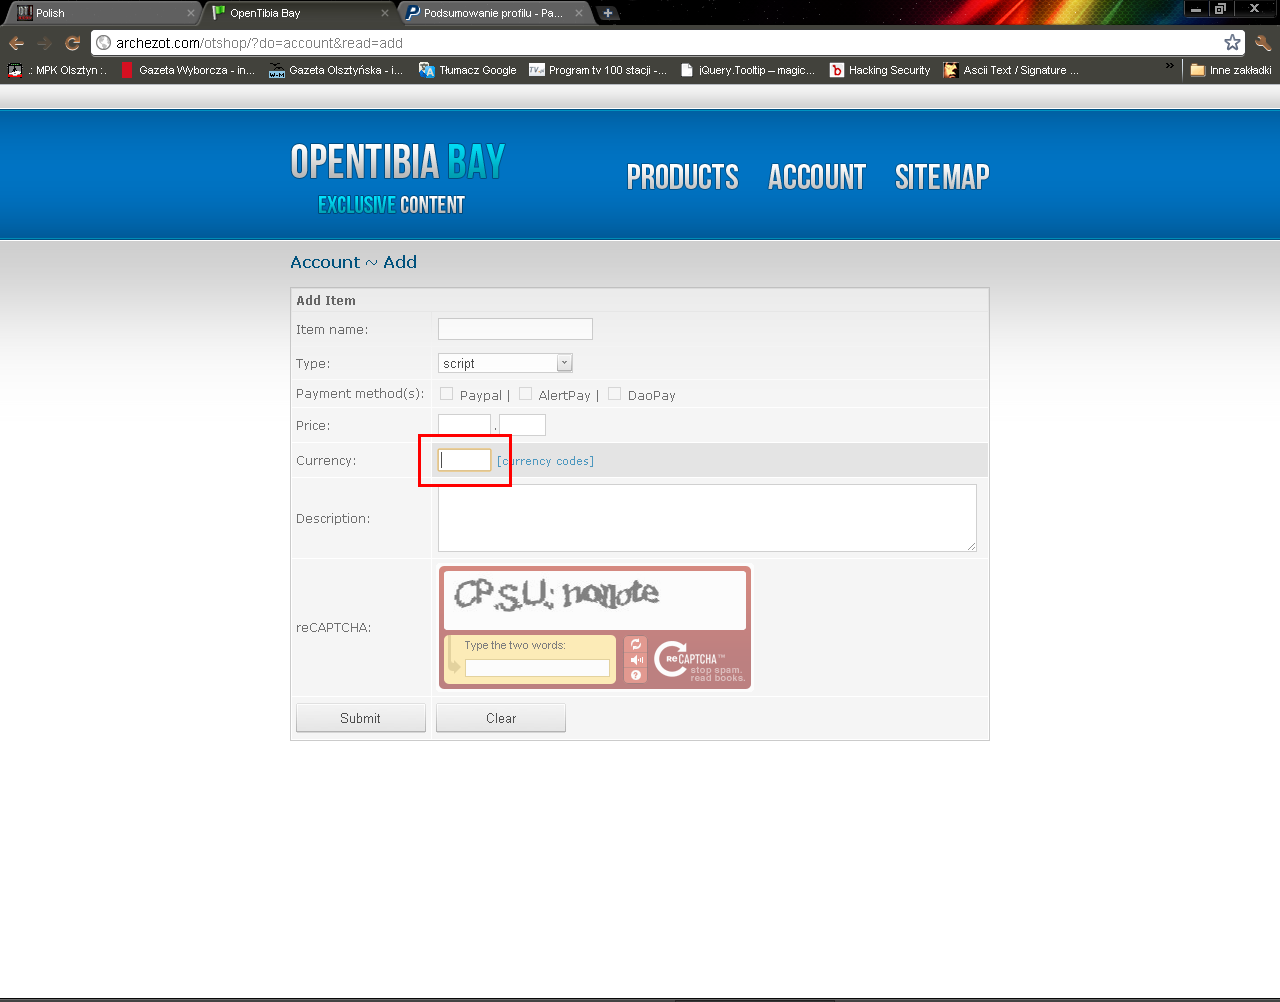Open Inne zakładki bookmarks folder
Viewport: 1280px width, 1002px height.
coord(1230,70)
